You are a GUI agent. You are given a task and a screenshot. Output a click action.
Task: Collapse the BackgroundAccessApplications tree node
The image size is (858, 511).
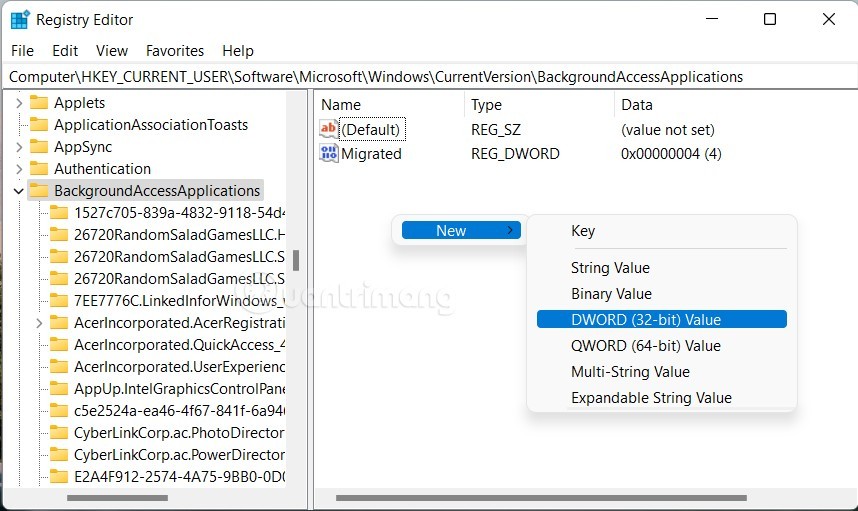(18, 191)
